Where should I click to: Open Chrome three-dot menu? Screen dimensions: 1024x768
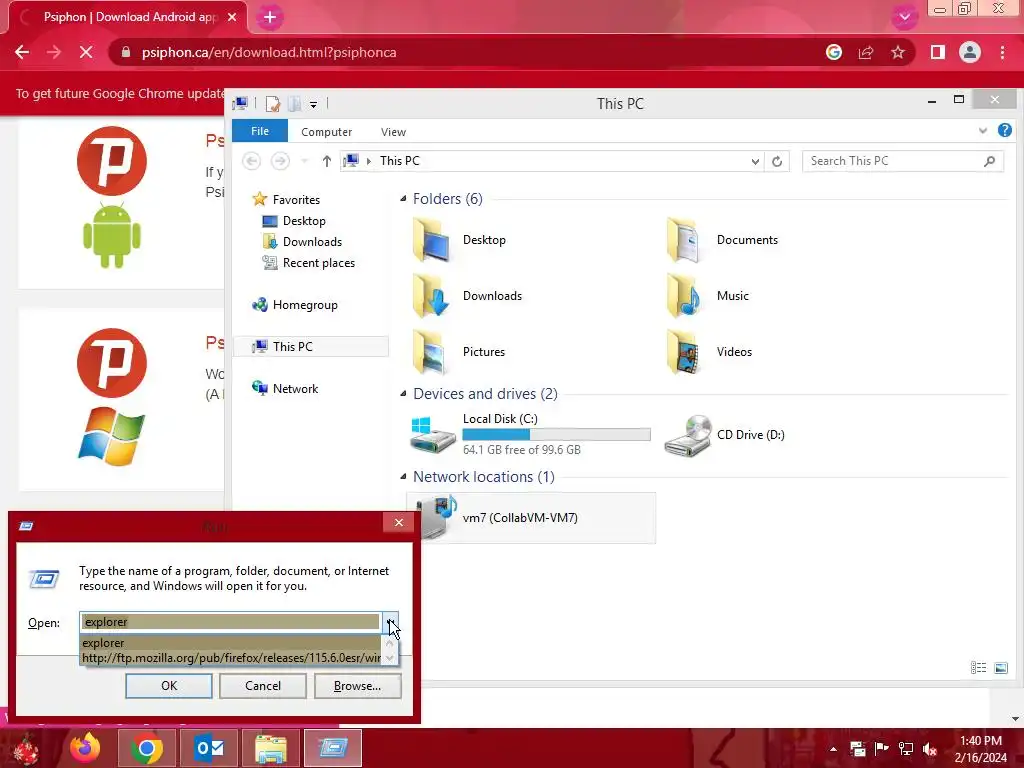1002,52
